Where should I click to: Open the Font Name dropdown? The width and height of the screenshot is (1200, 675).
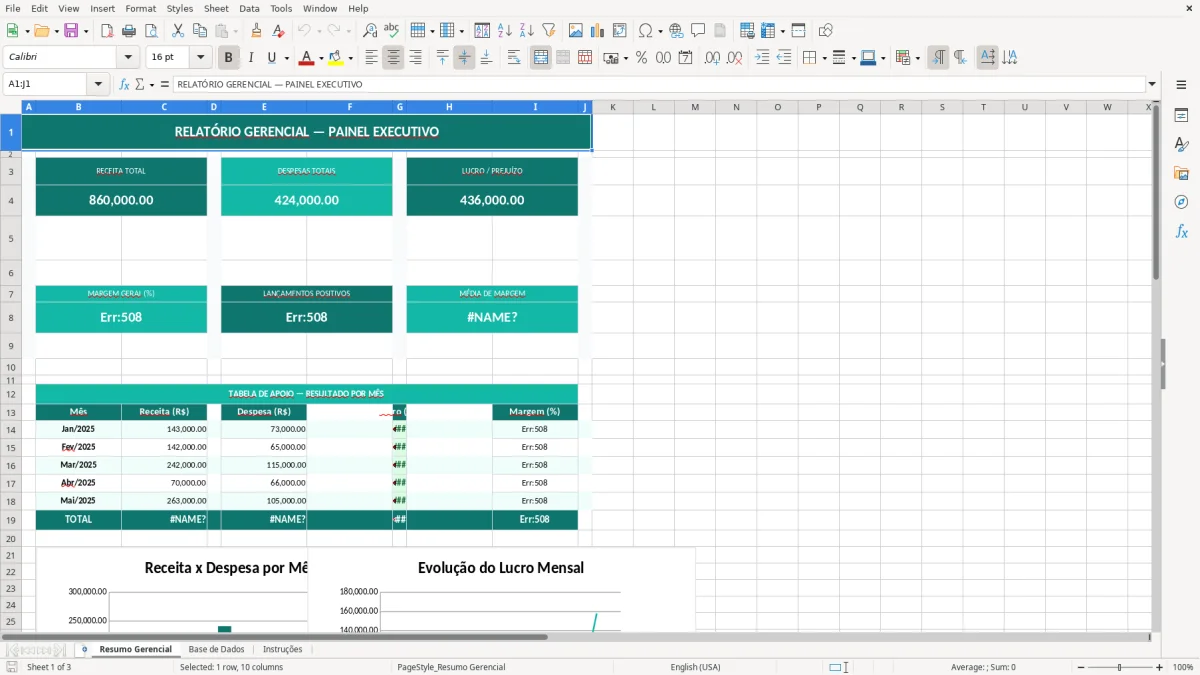127,58
